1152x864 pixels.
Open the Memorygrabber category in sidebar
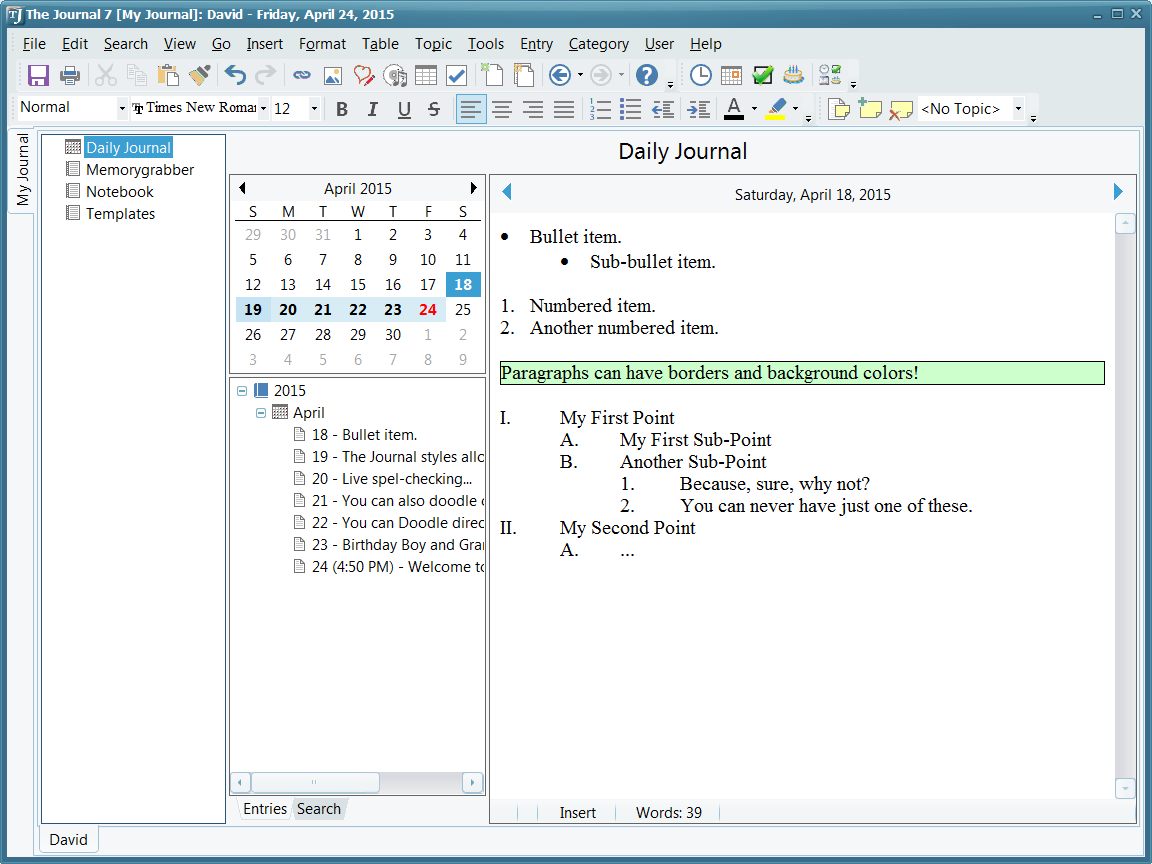pyautogui.click(x=139, y=170)
